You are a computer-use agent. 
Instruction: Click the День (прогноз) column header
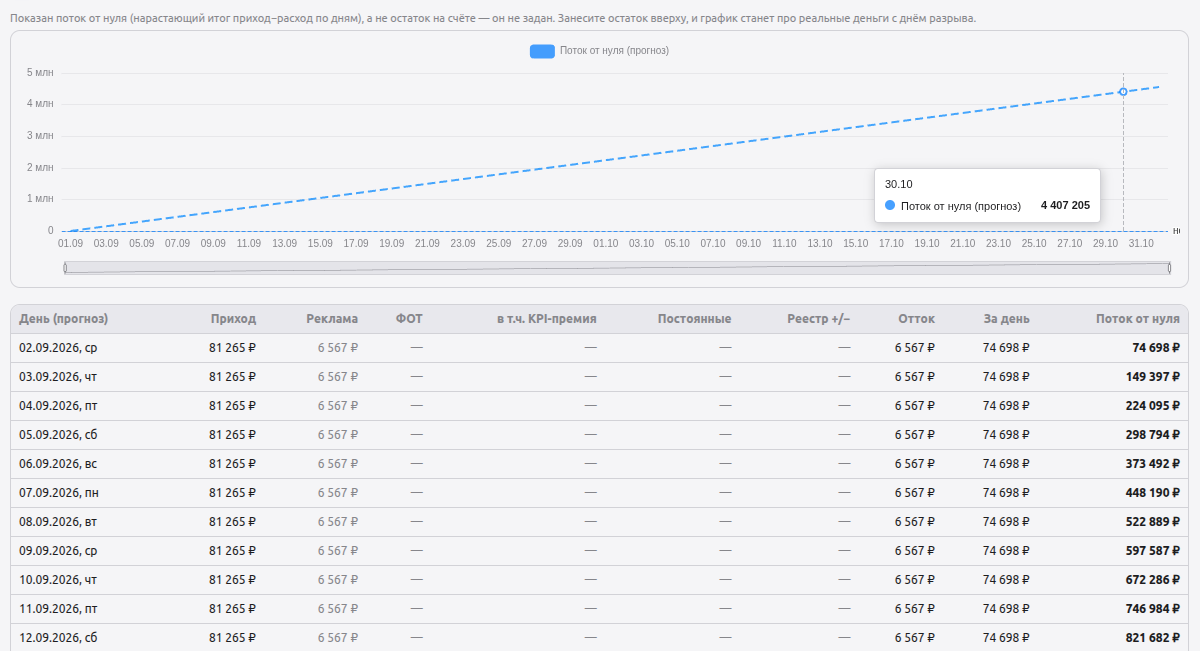(x=63, y=319)
